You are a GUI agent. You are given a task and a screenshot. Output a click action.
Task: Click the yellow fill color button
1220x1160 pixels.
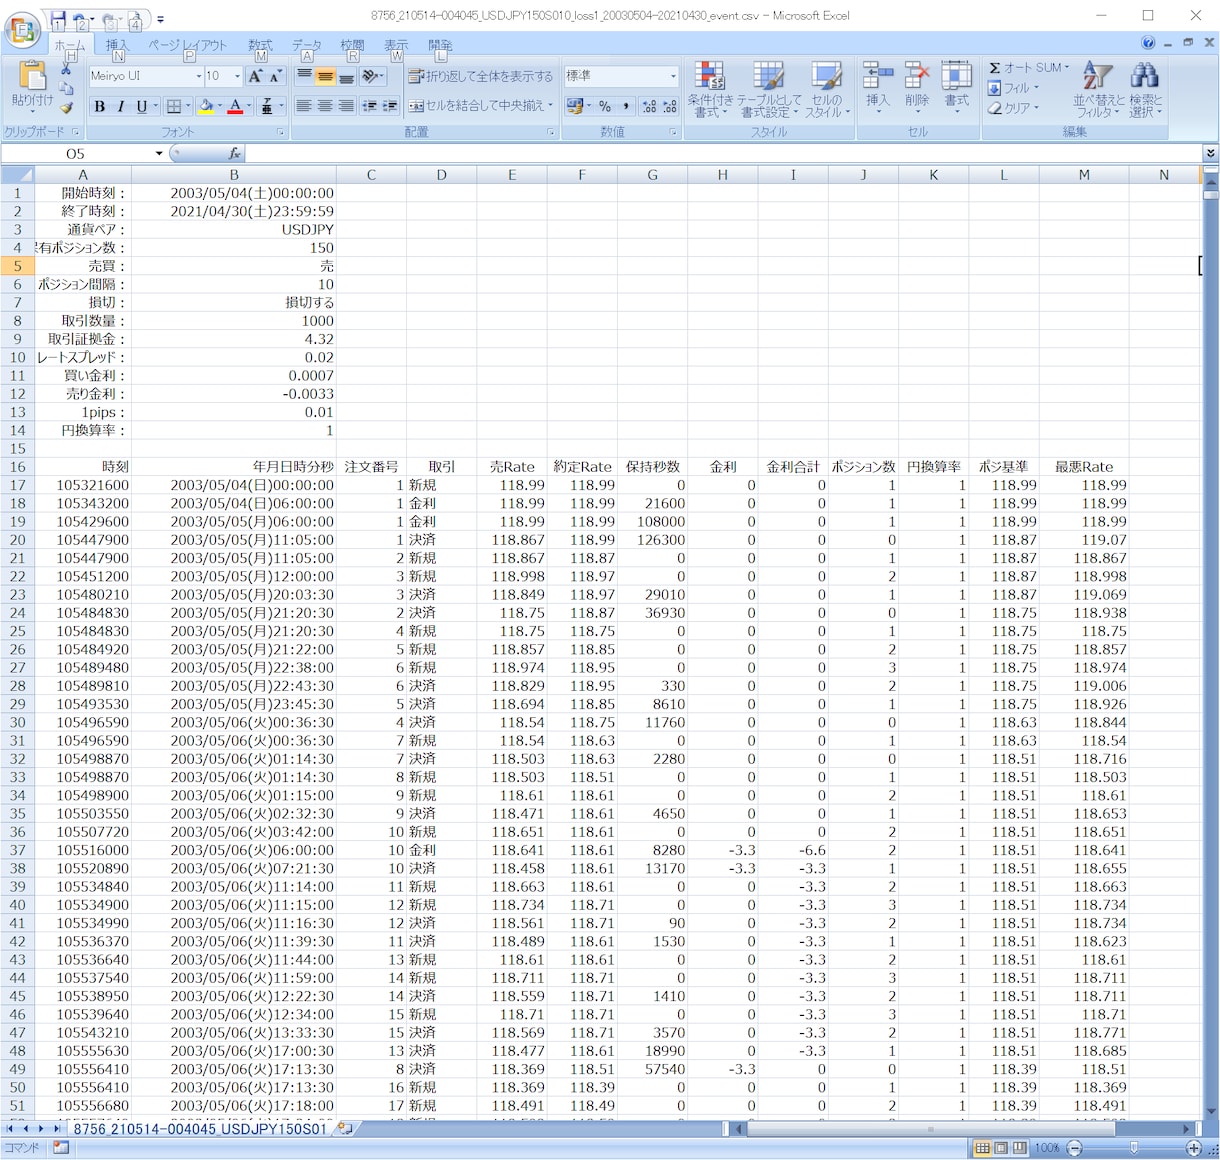[206, 107]
